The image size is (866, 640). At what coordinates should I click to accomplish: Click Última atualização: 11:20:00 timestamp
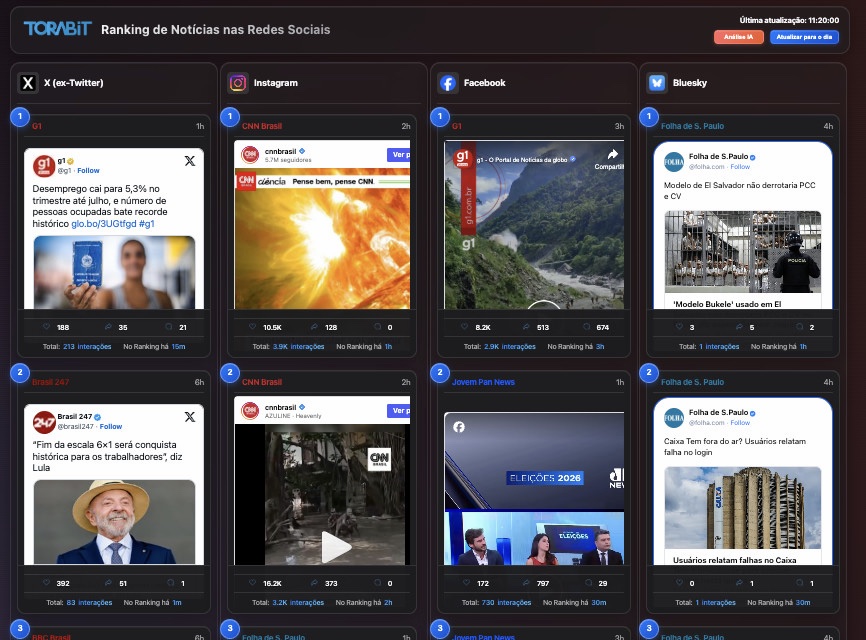click(789, 20)
